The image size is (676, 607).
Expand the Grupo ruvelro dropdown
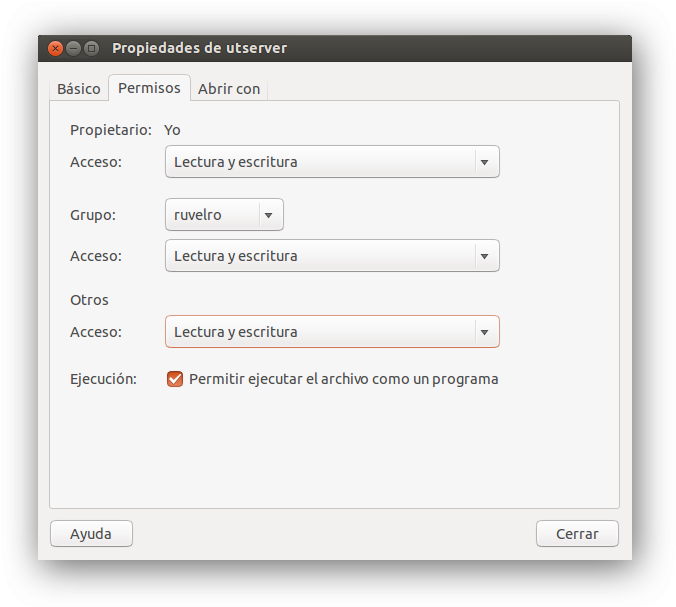pos(212,215)
